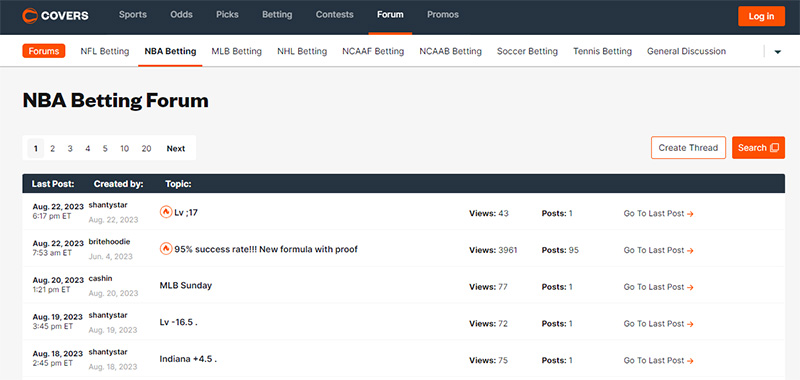Switch to the MLB Betting tab
This screenshot has width=800, height=380.
237,51
